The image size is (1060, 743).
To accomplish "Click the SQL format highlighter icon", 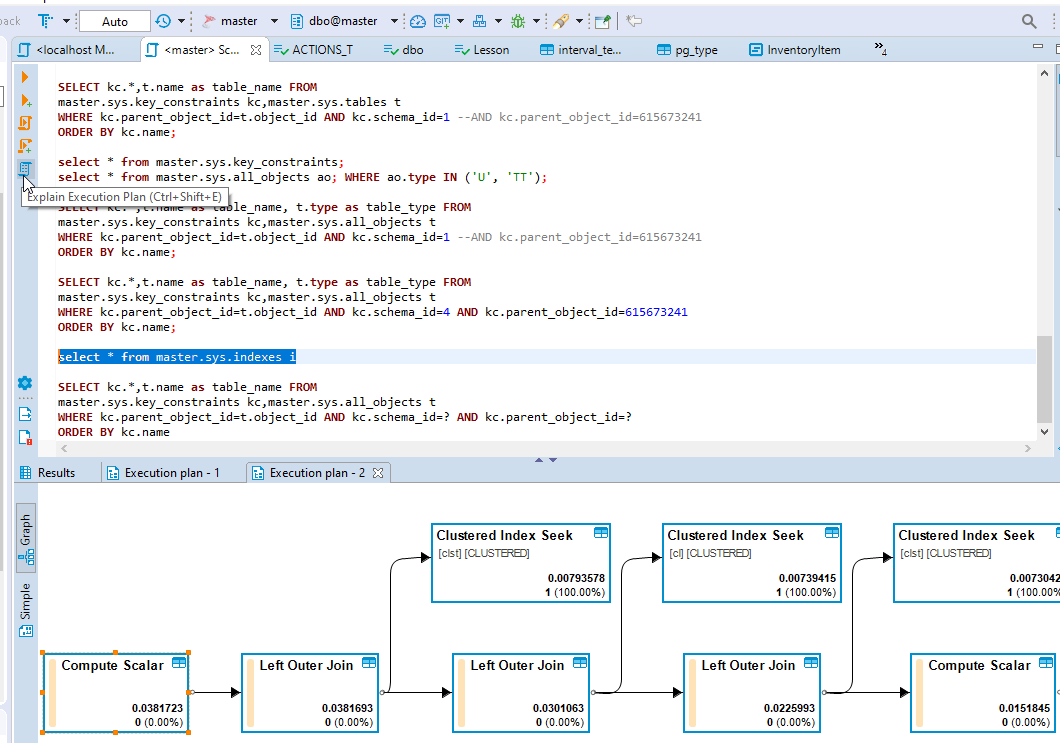I will pyautogui.click(x=561, y=20).
